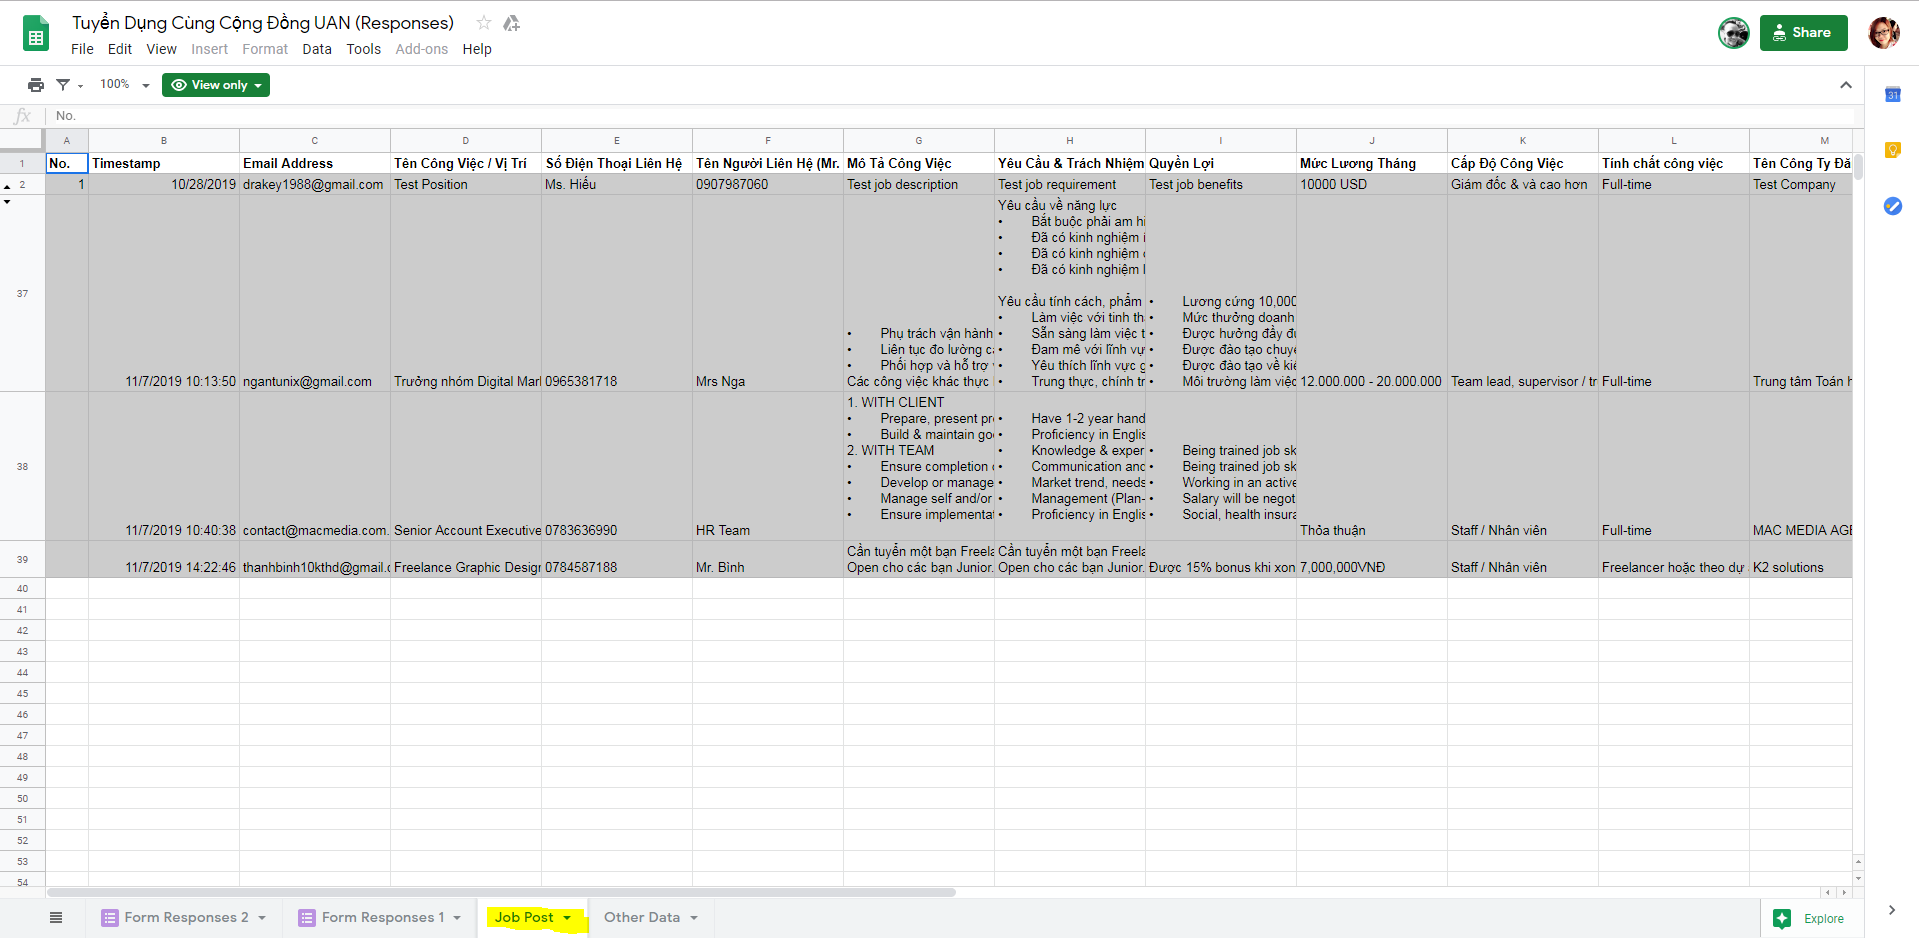The width and height of the screenshot is (1919, 938).
Task: Click the filter funnel icon
Action: click(63, 85)
